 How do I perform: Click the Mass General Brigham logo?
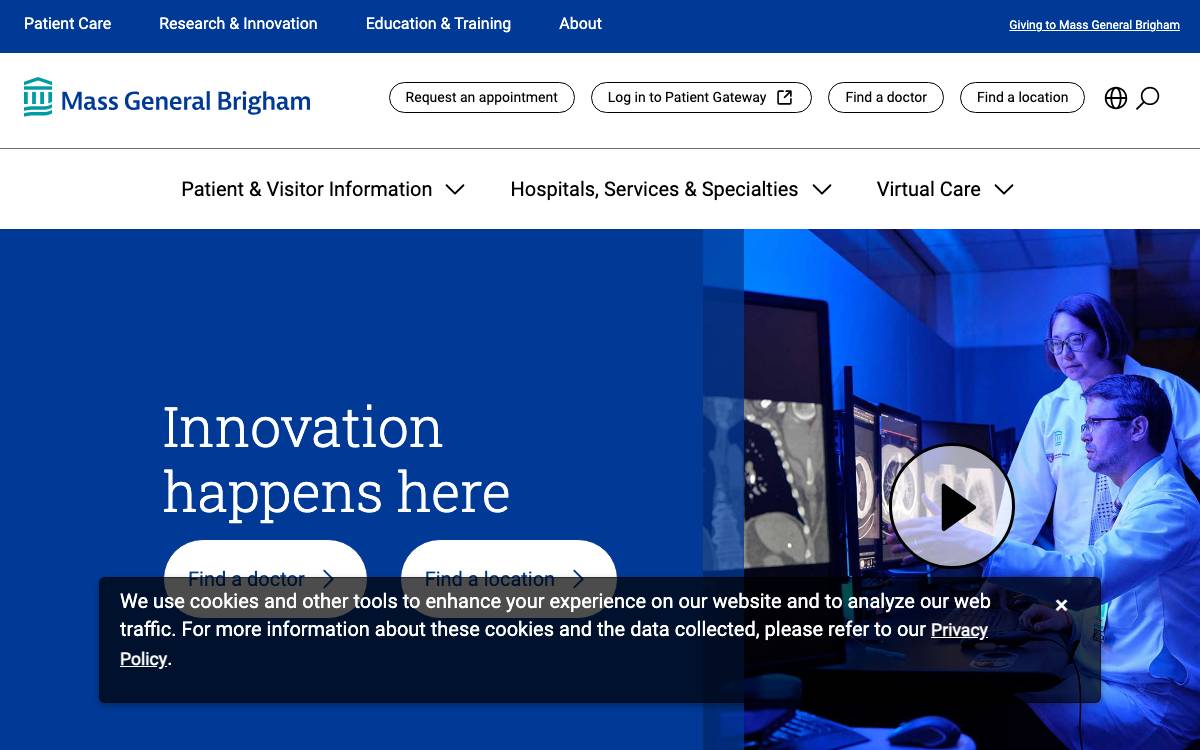pyautogui.click(x=167, y=97)
